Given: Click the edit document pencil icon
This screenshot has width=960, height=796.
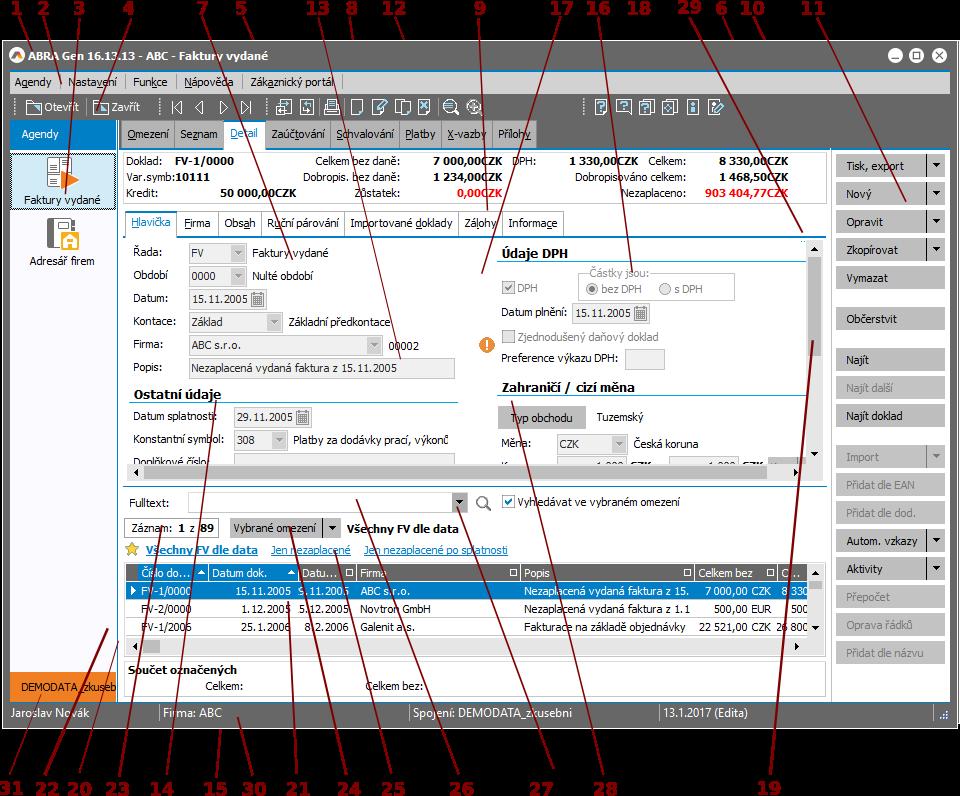Looking at the screenshot, I should pos(380,108).
